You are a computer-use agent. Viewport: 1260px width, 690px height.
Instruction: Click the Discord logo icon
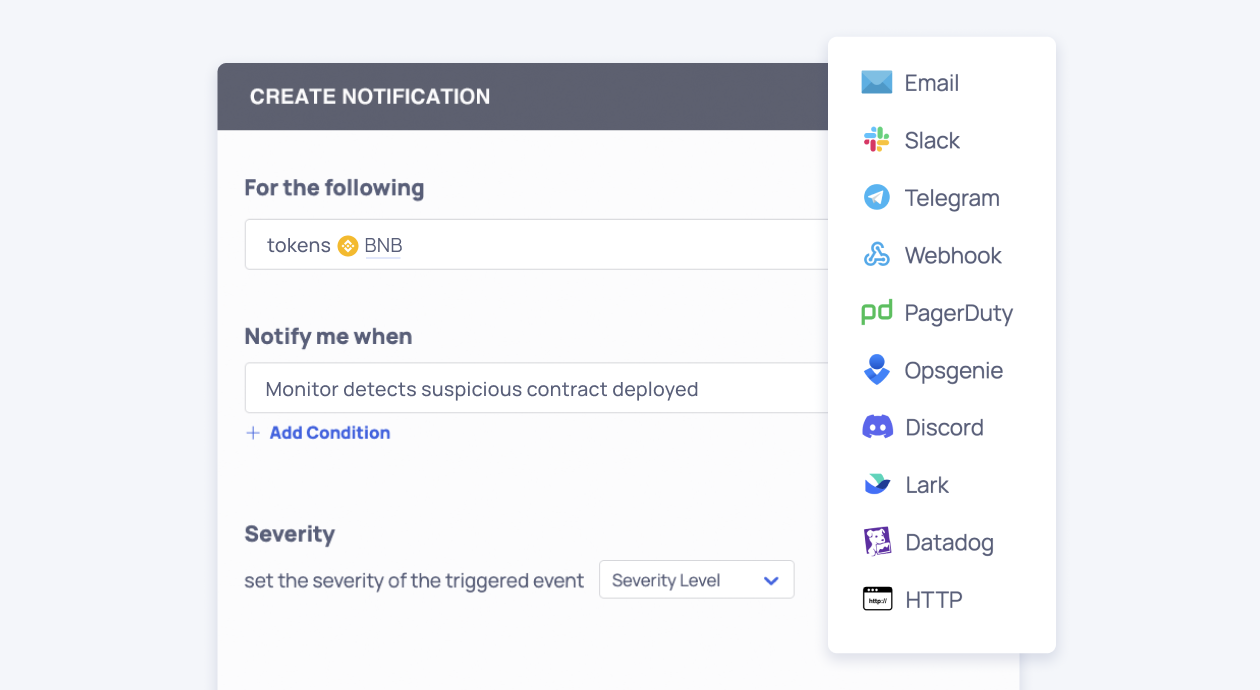point(876,427)
